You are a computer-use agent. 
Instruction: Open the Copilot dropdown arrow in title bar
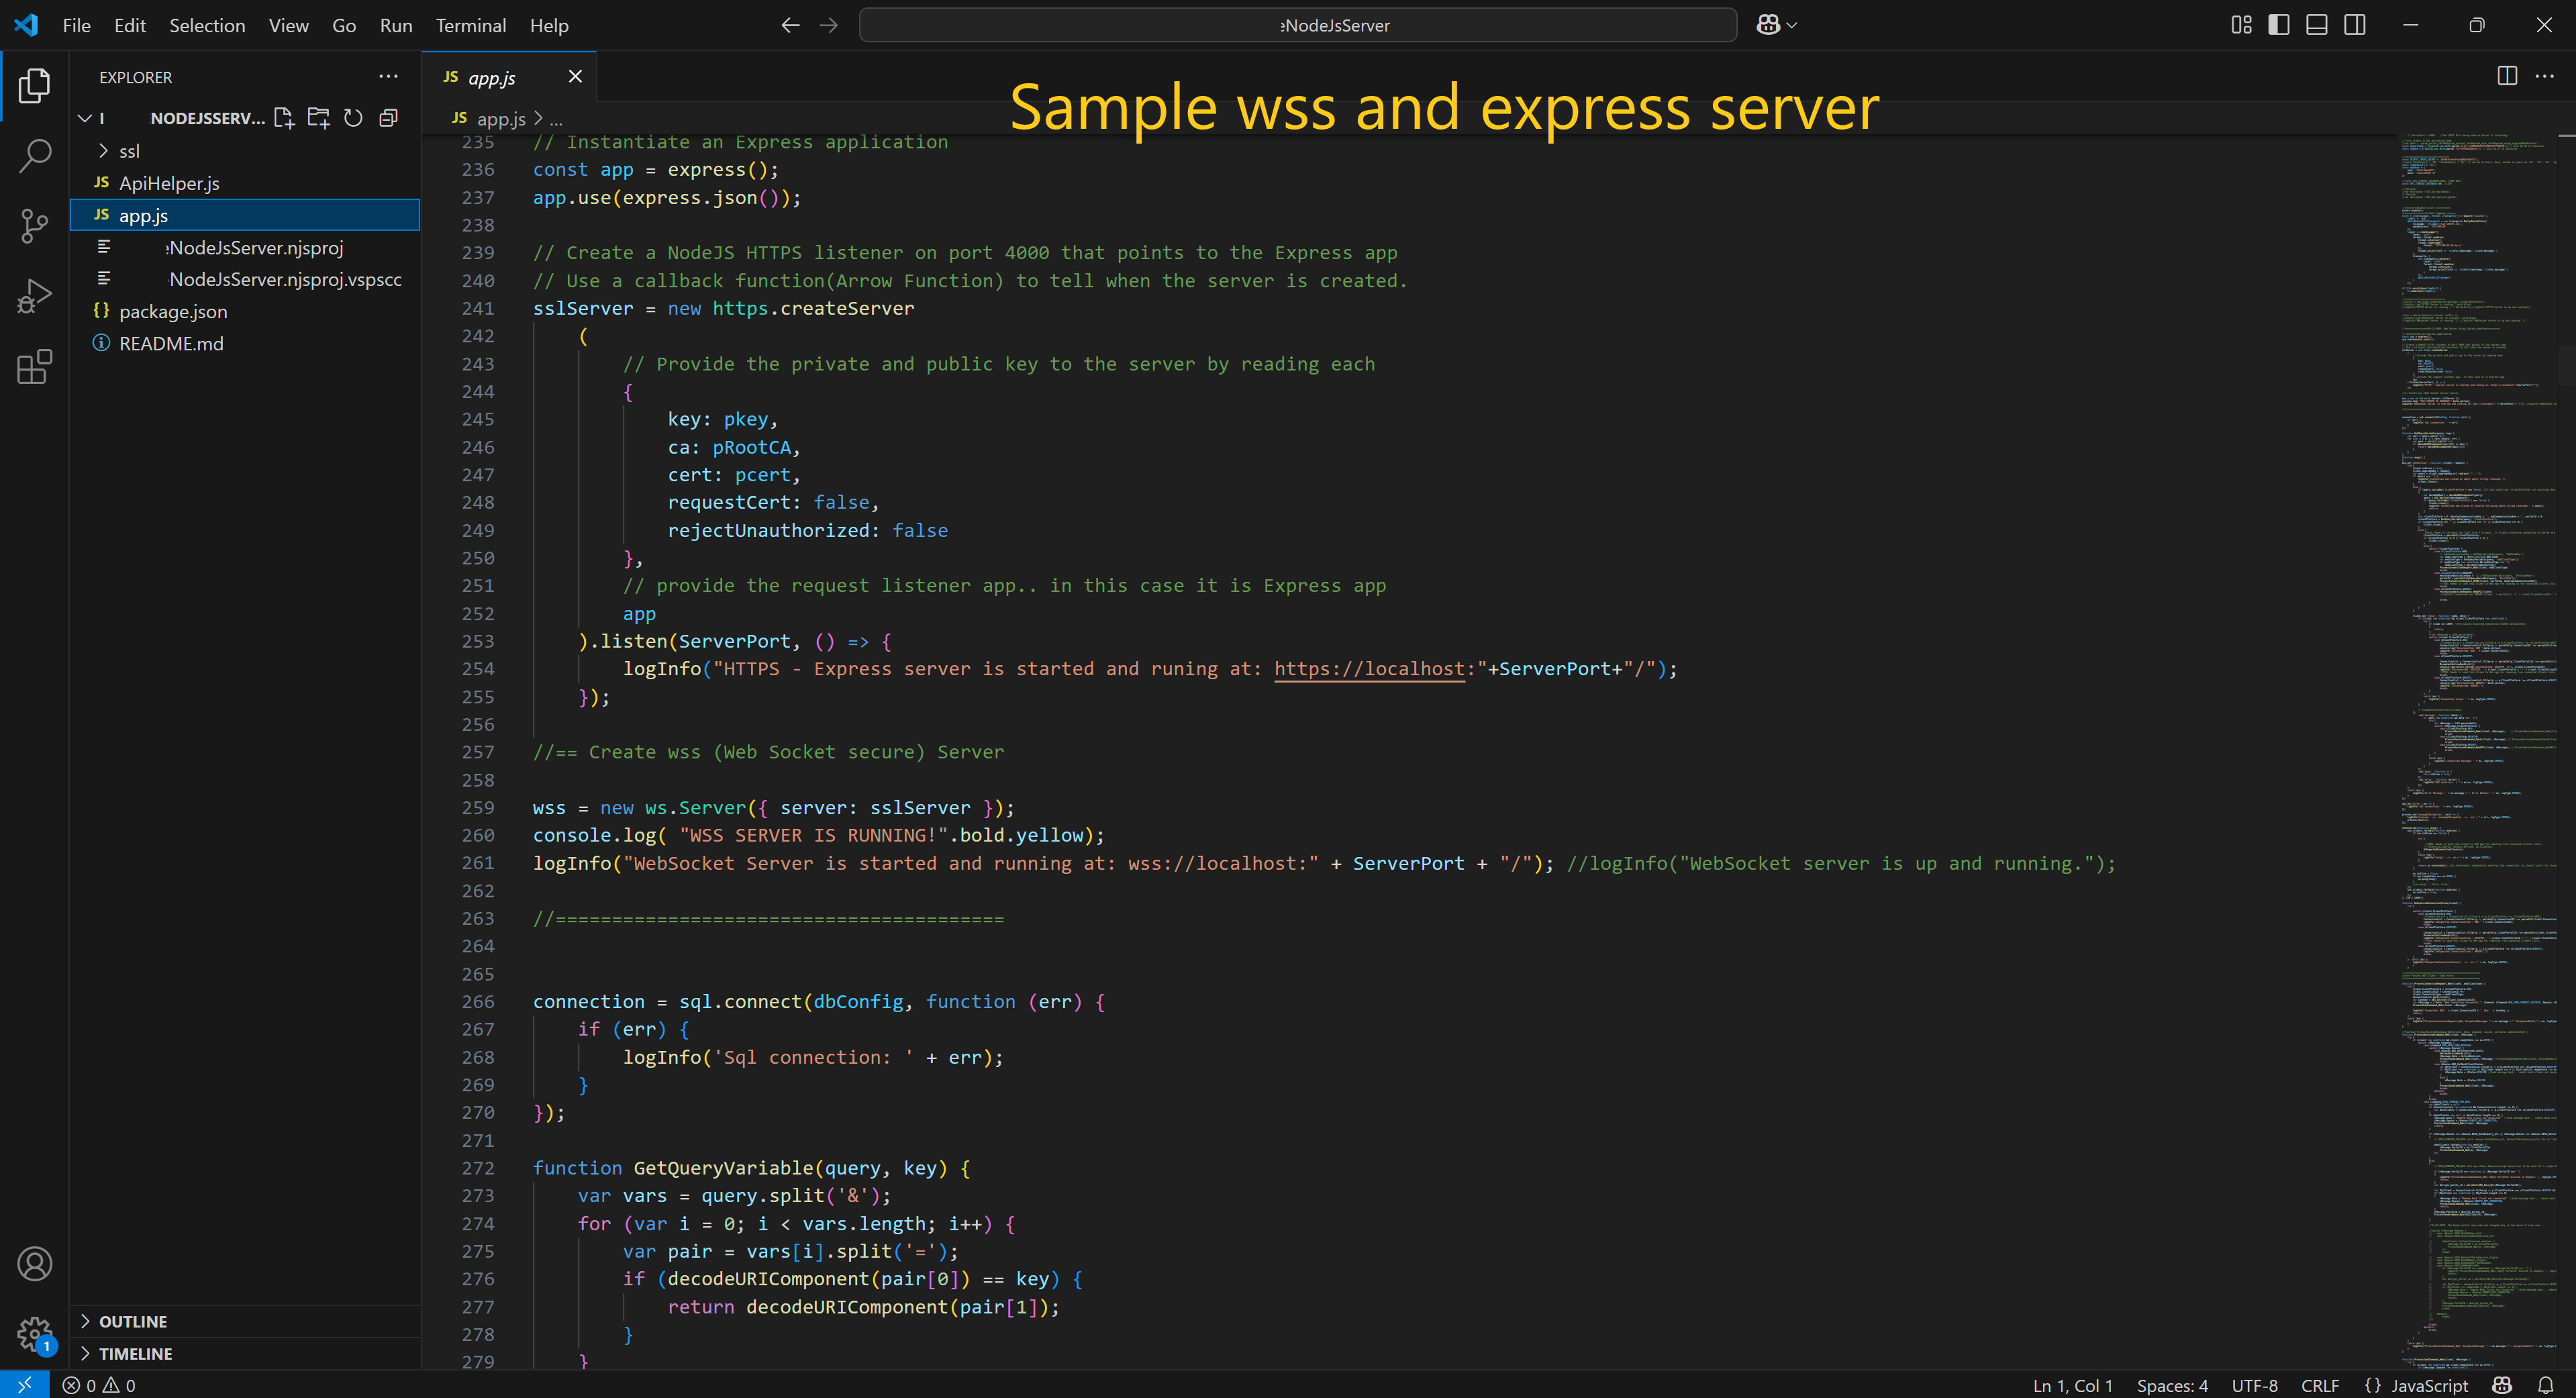(1792, 25)
